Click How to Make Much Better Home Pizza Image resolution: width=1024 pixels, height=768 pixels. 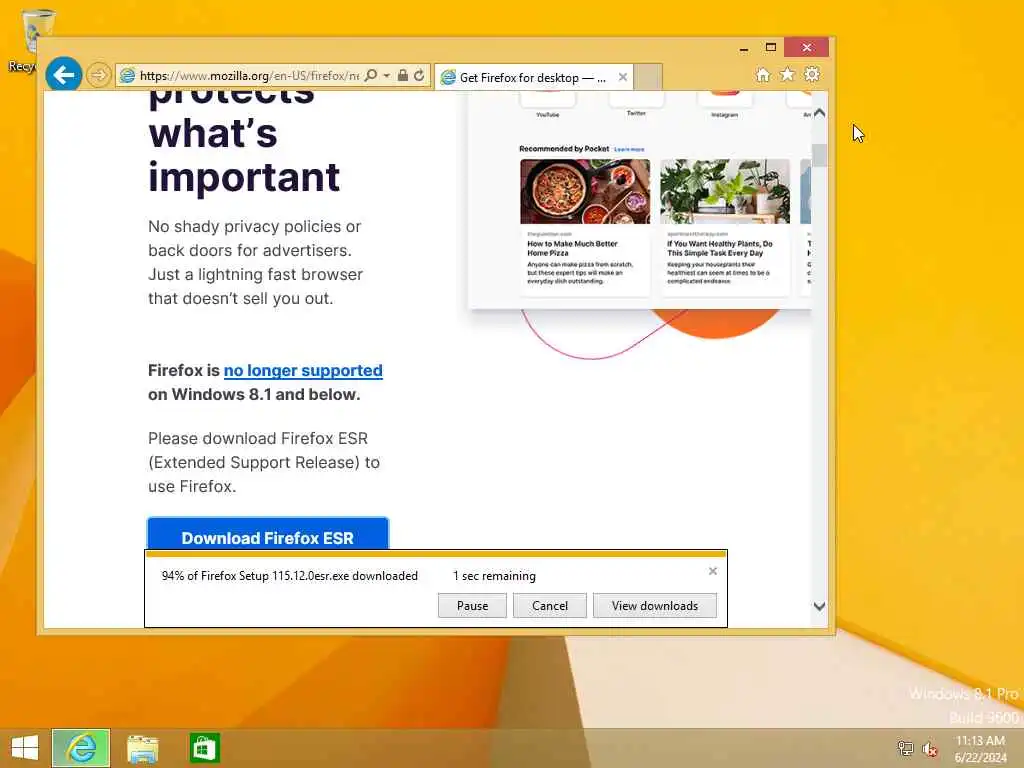pyautogui.click(x=572, y=248)
